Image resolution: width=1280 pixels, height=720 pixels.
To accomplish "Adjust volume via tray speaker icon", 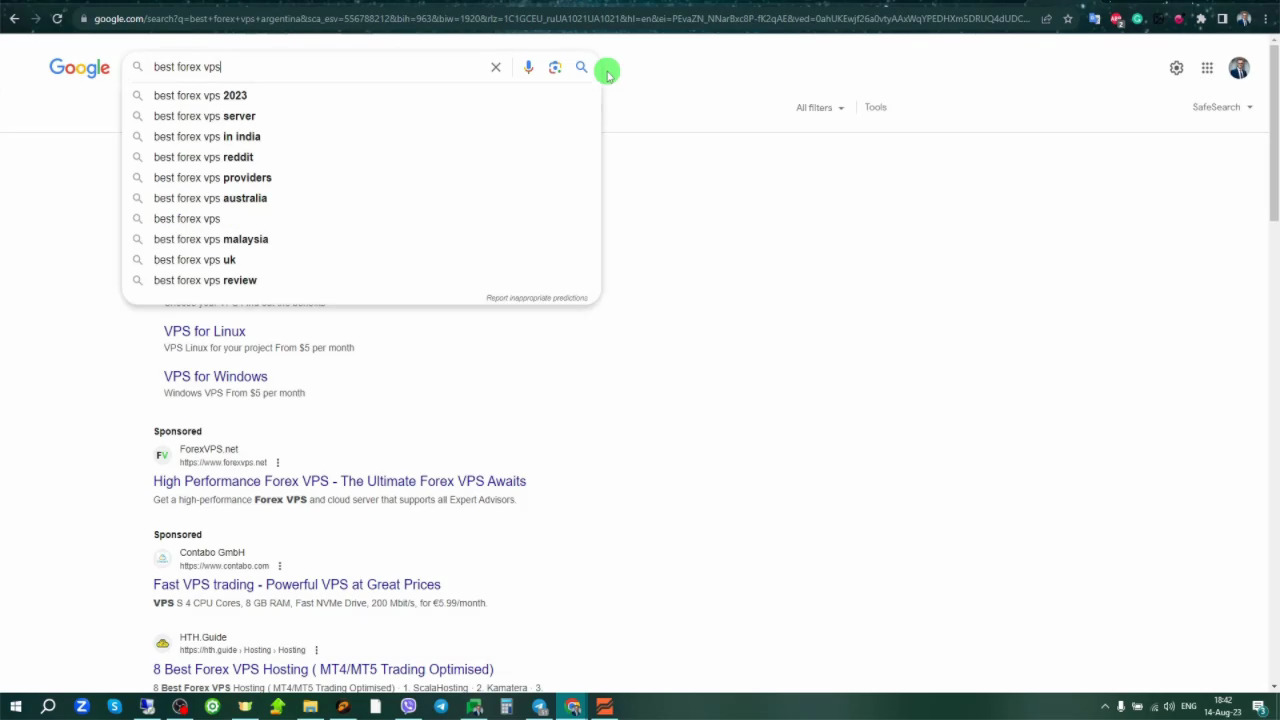I will point(1169,707).
